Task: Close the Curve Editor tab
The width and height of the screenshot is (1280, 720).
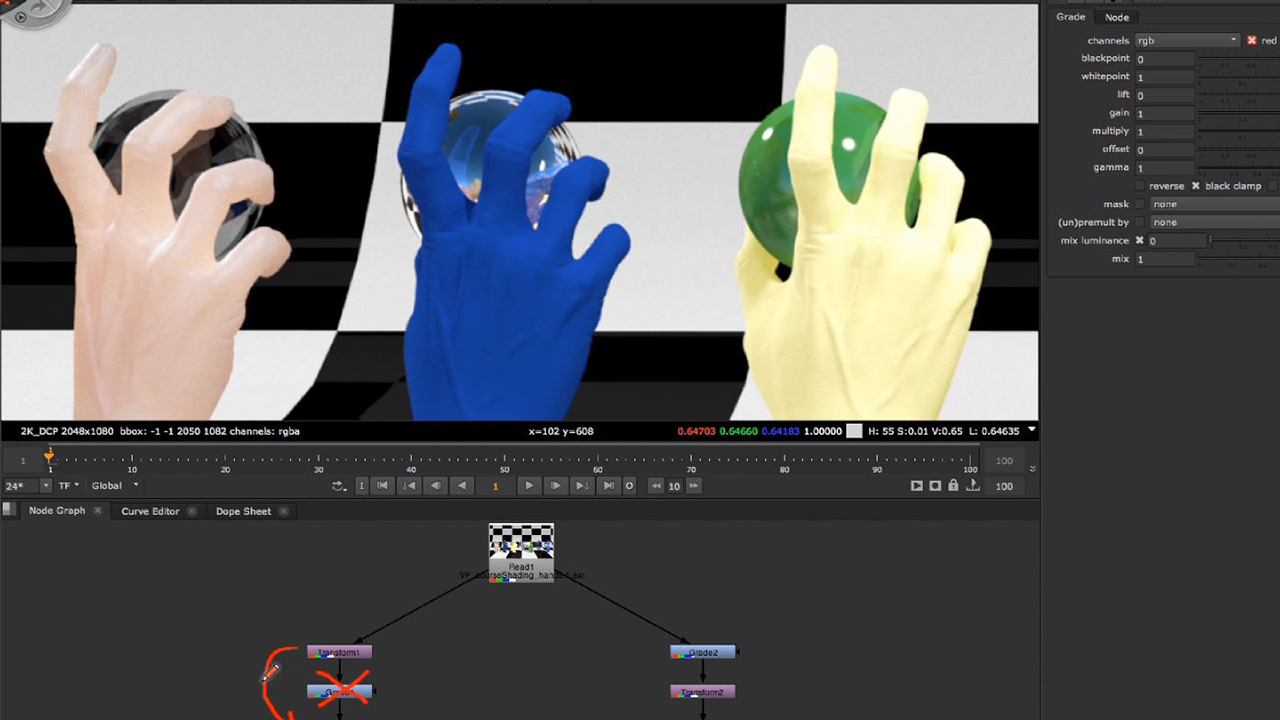Action: 192,511
